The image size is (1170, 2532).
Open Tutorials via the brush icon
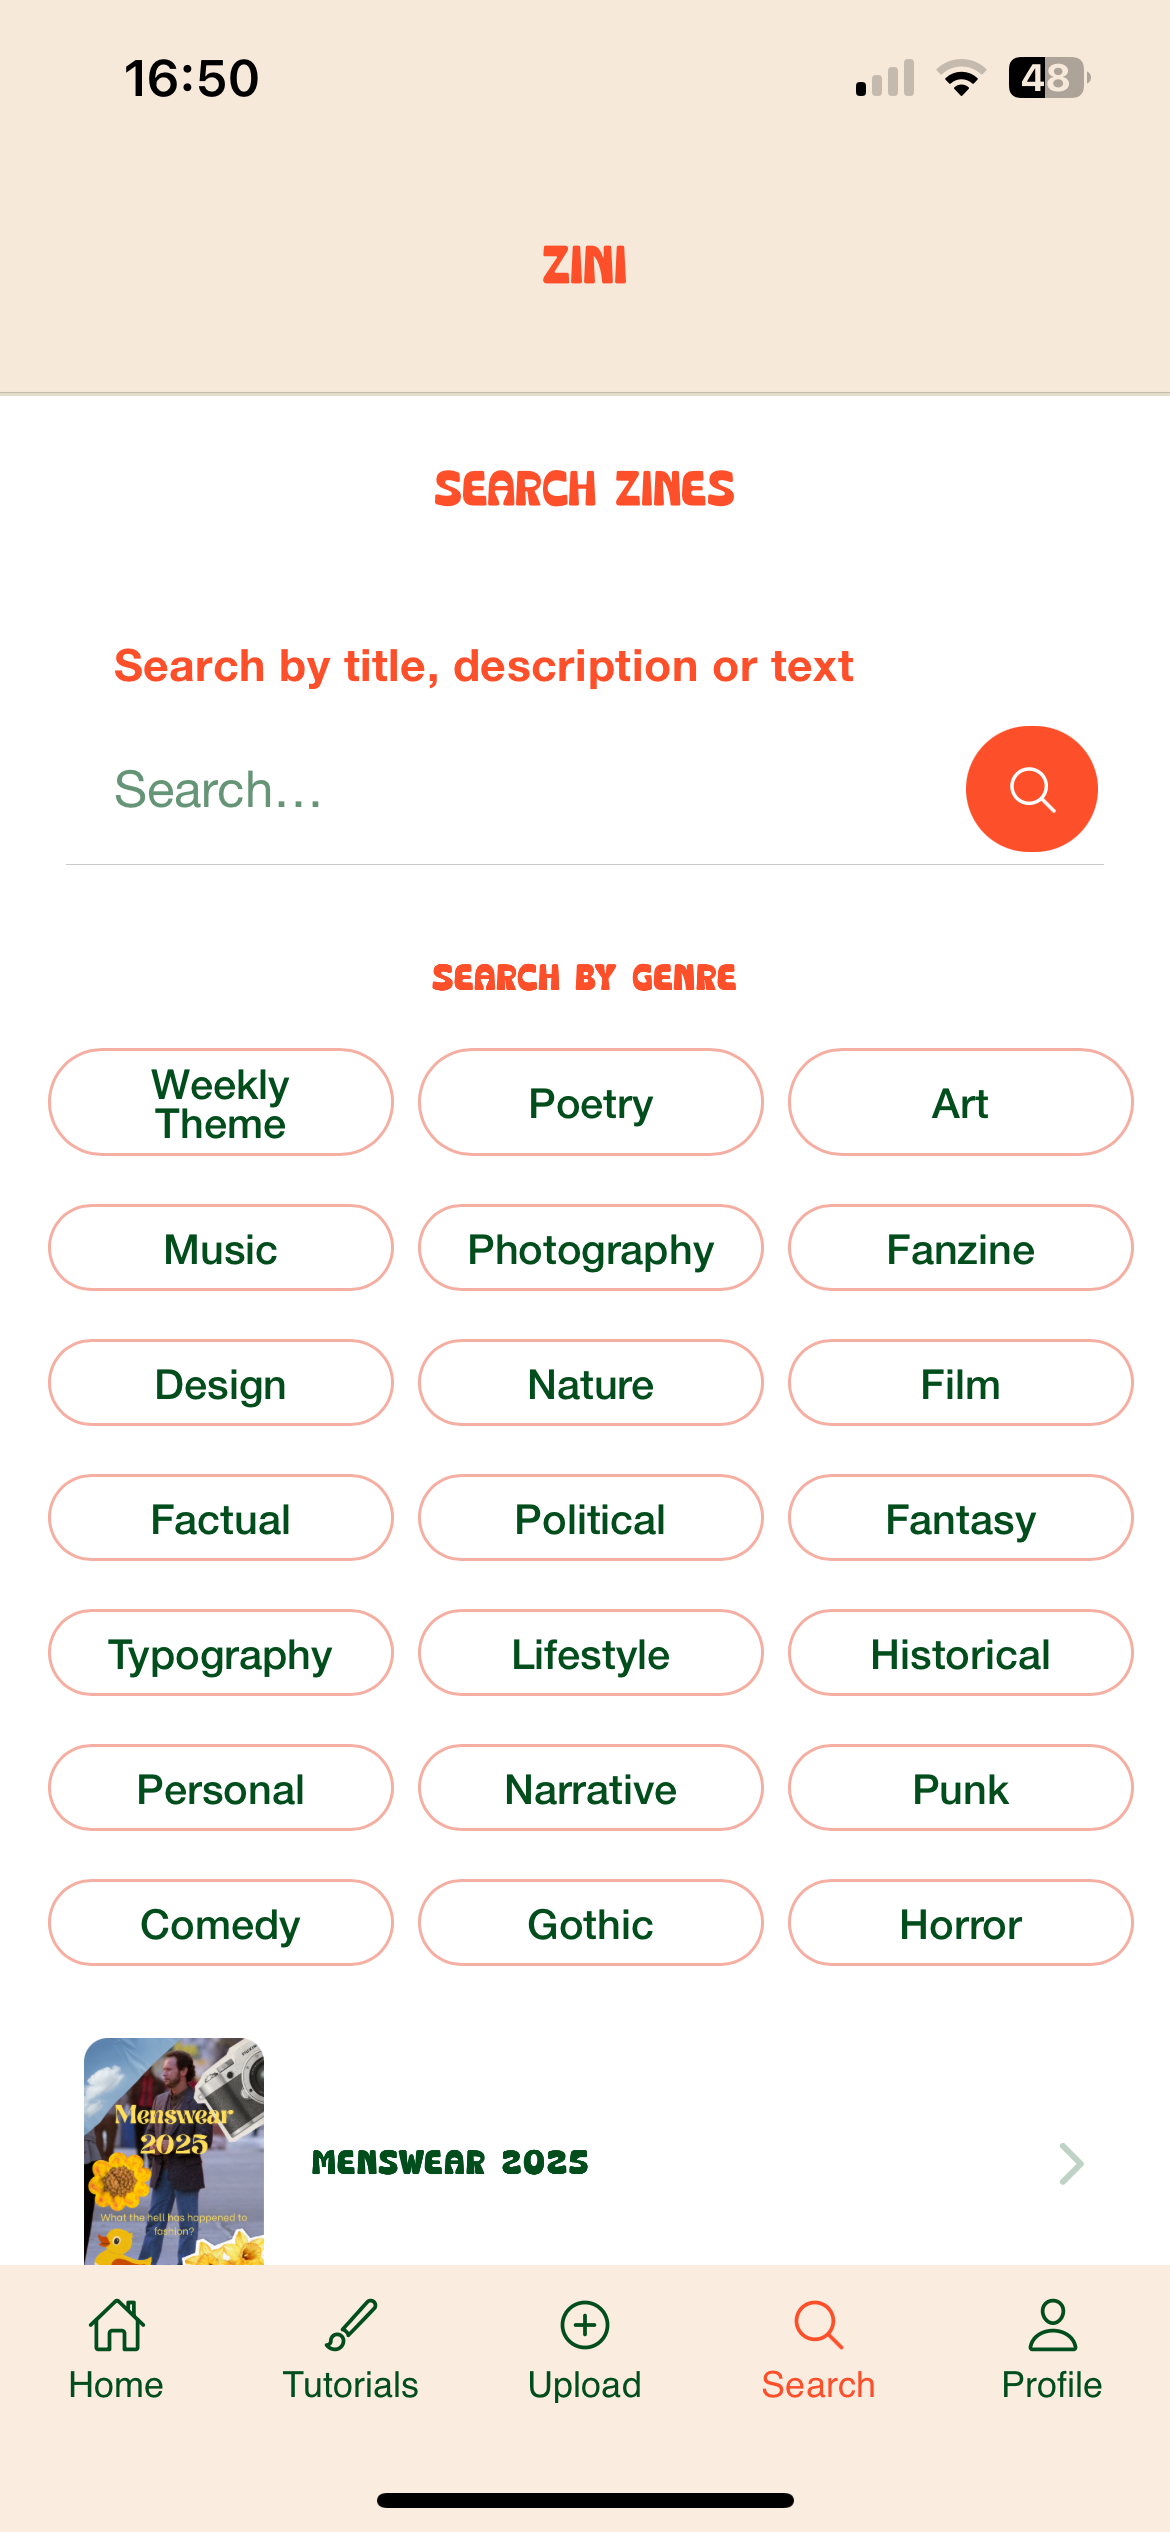(x=351, y=2325)
